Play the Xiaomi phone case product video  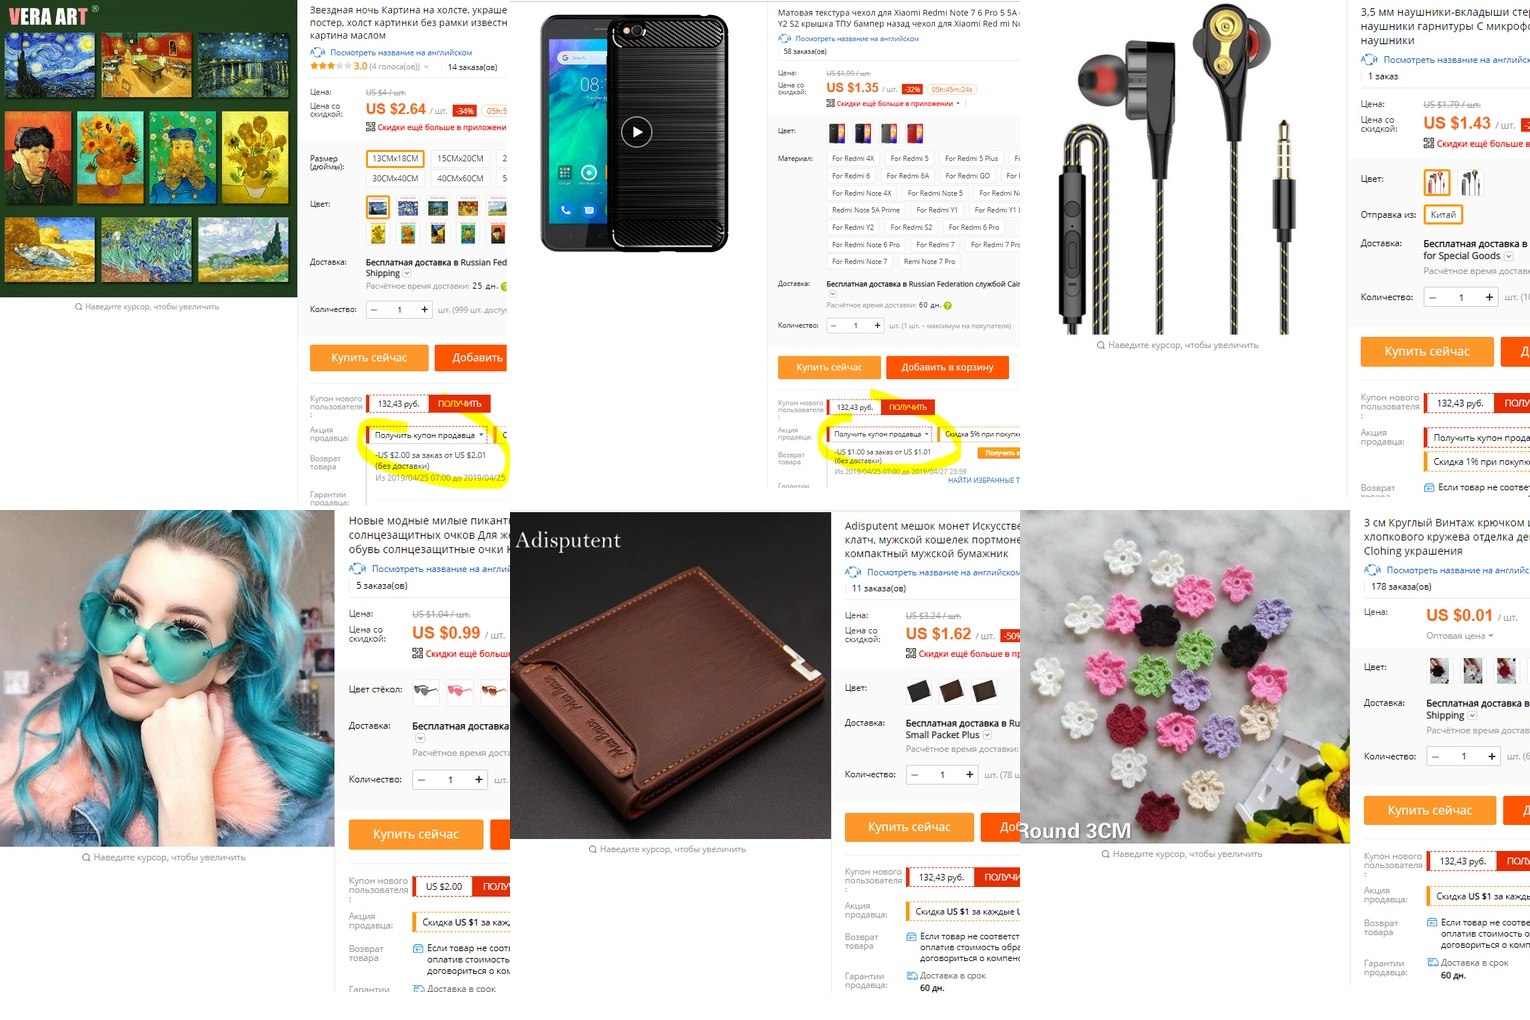coord(636,131)
